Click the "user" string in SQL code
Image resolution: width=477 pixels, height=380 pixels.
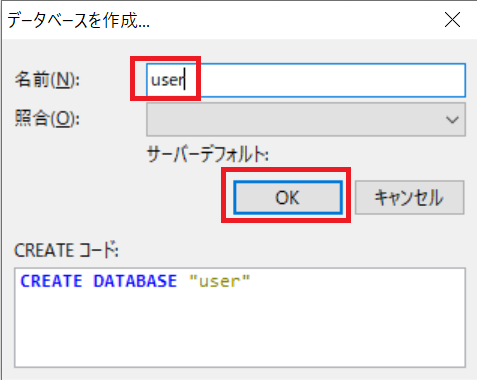[219, 281]
